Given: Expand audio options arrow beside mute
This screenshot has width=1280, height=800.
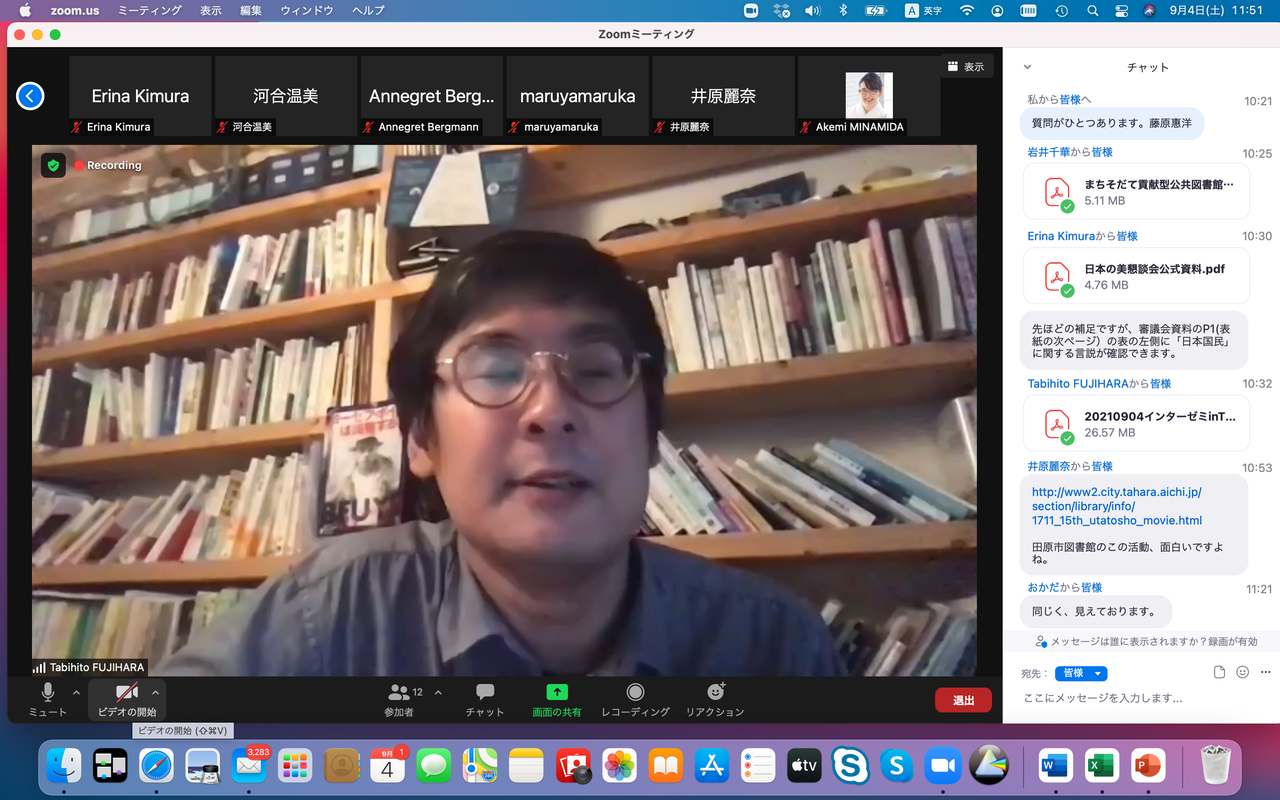Looking at the screenshot, I should coord(76,692).
